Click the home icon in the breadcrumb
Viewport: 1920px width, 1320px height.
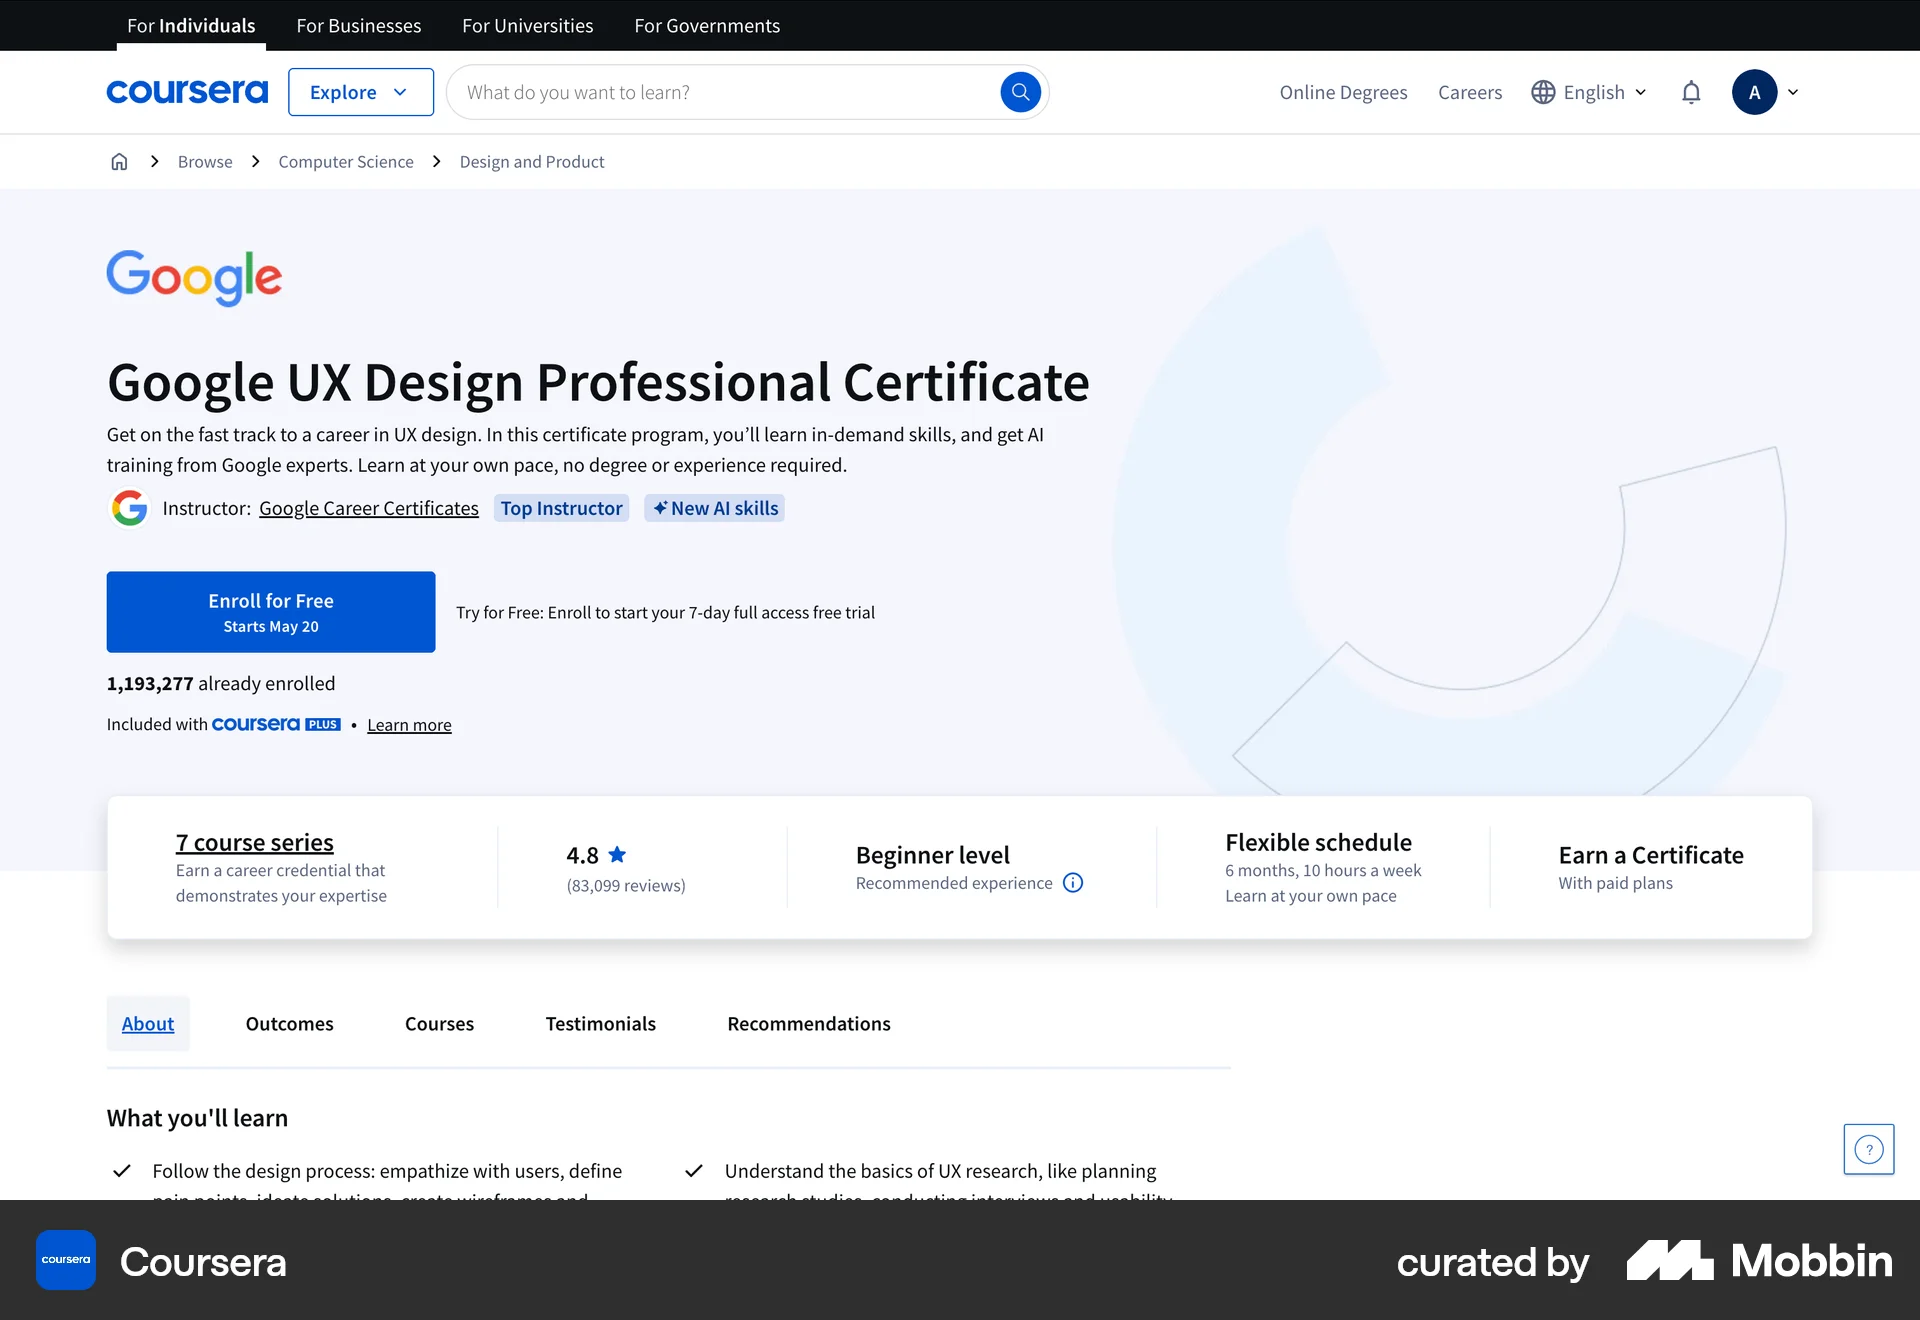click(119, 161)
